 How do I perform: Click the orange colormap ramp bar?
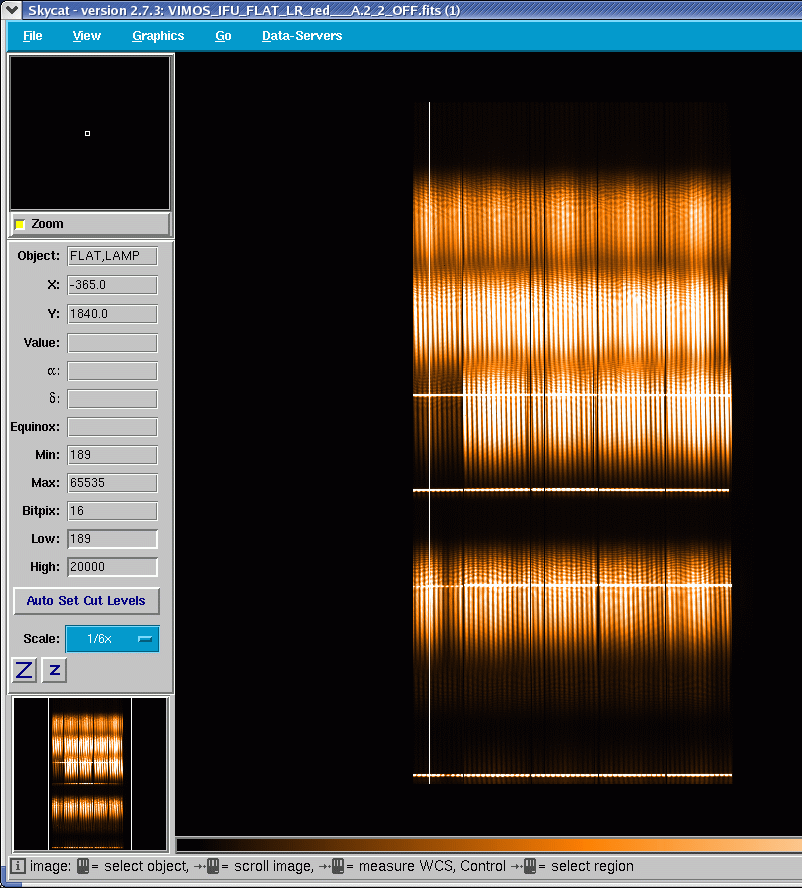click(489, 845)
